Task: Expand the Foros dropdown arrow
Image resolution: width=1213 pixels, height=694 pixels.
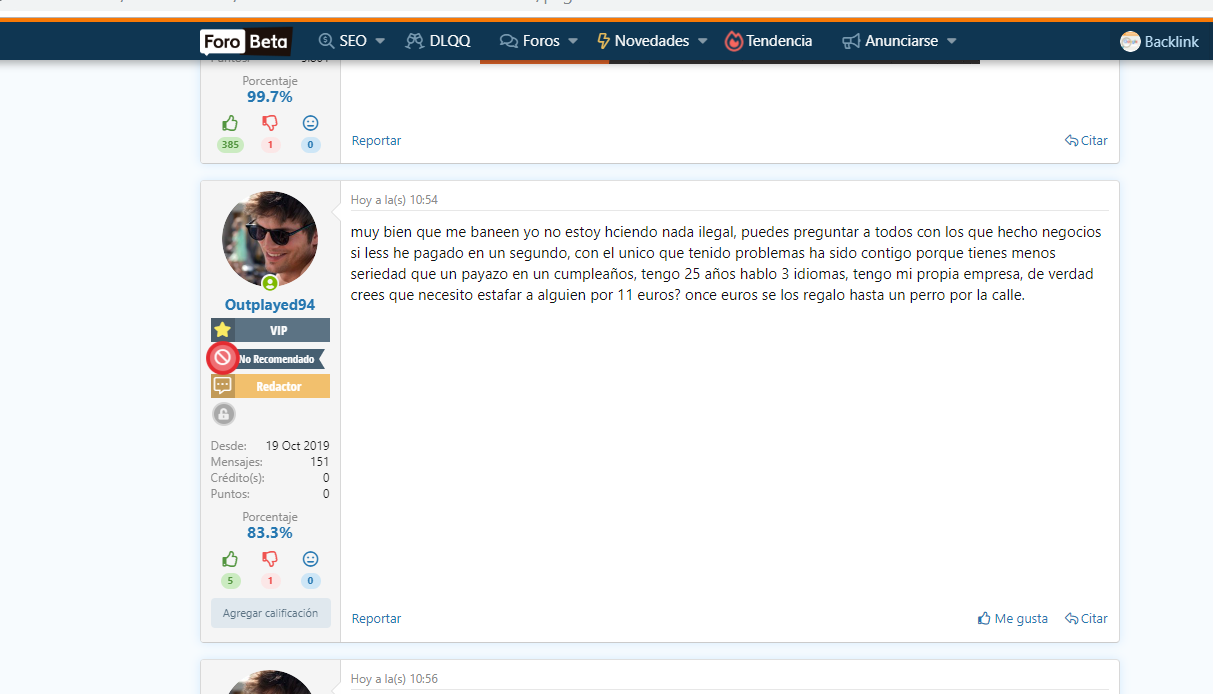Action: 573,41
